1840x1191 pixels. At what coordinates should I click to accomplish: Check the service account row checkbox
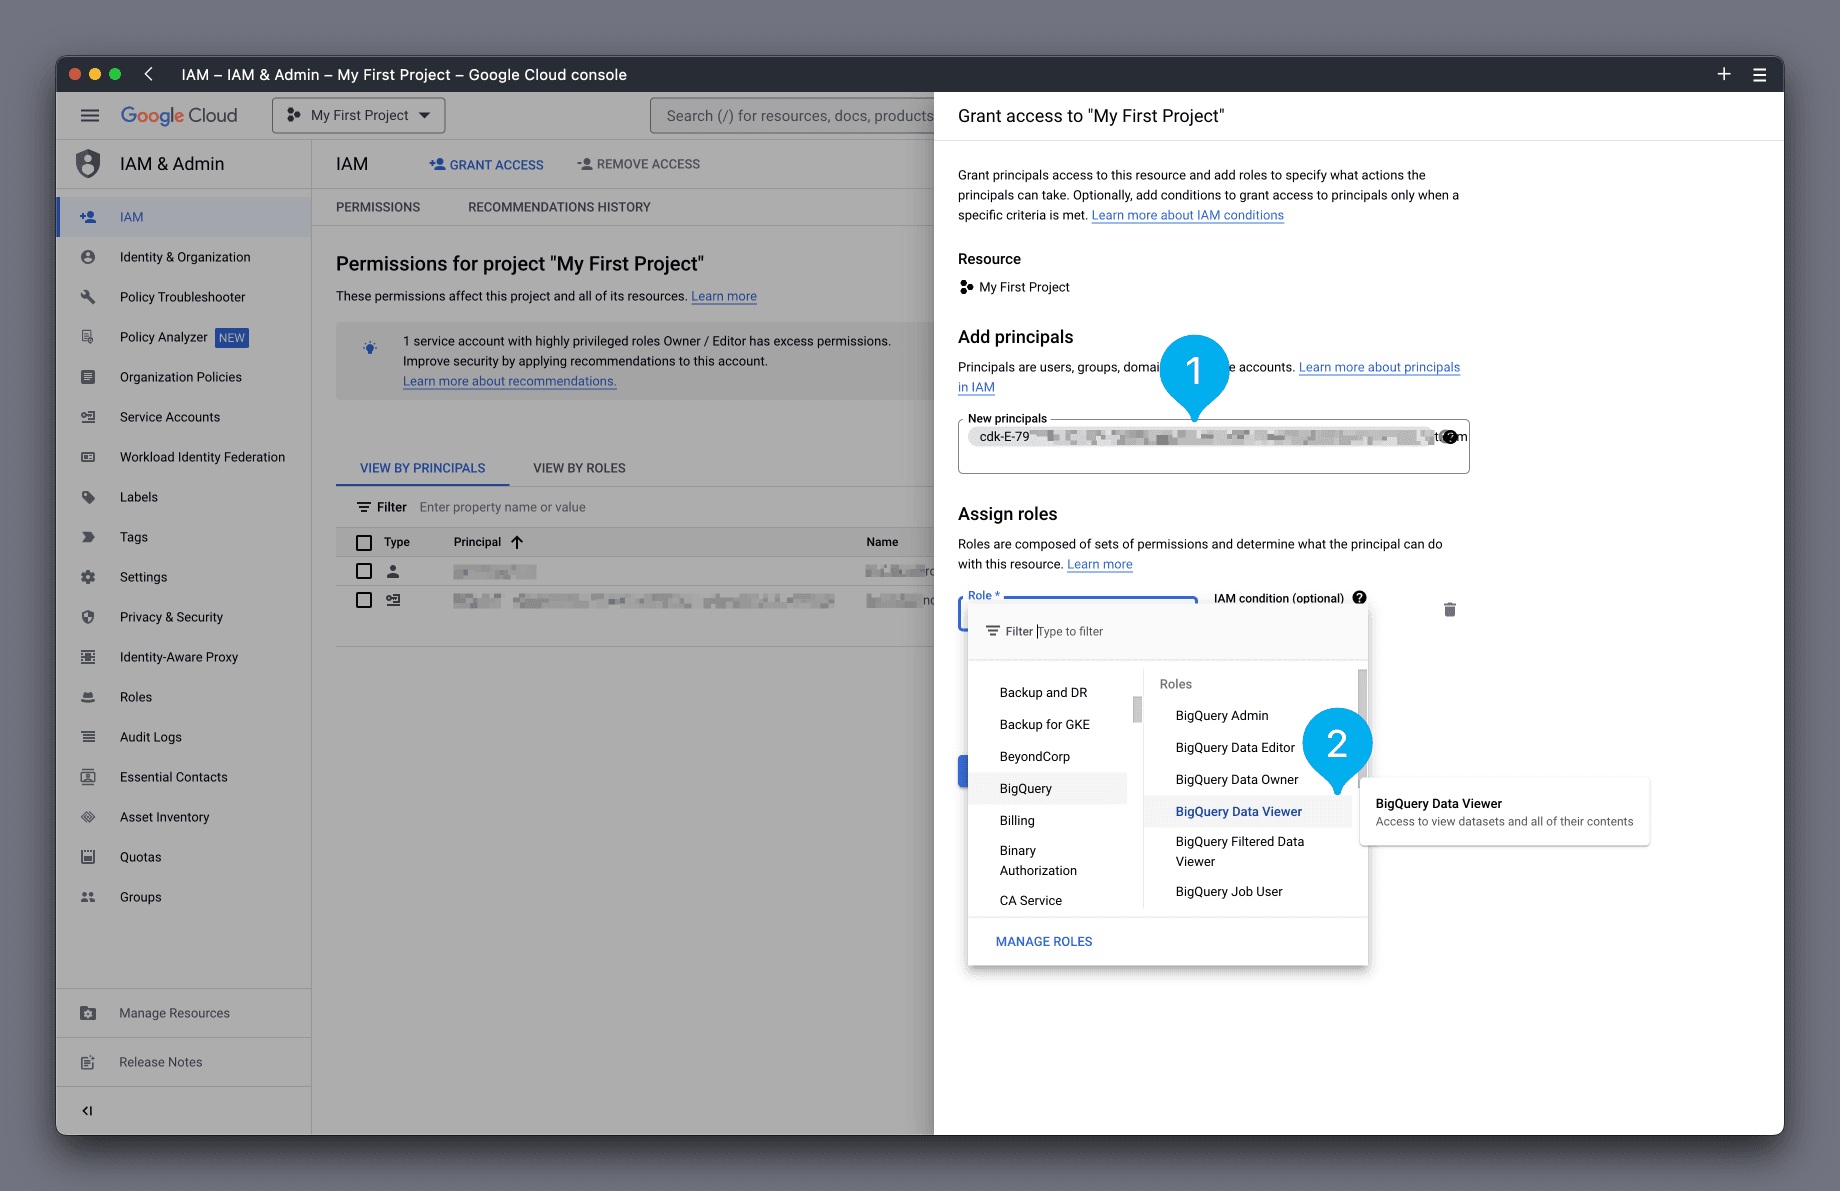pos(364,600)
